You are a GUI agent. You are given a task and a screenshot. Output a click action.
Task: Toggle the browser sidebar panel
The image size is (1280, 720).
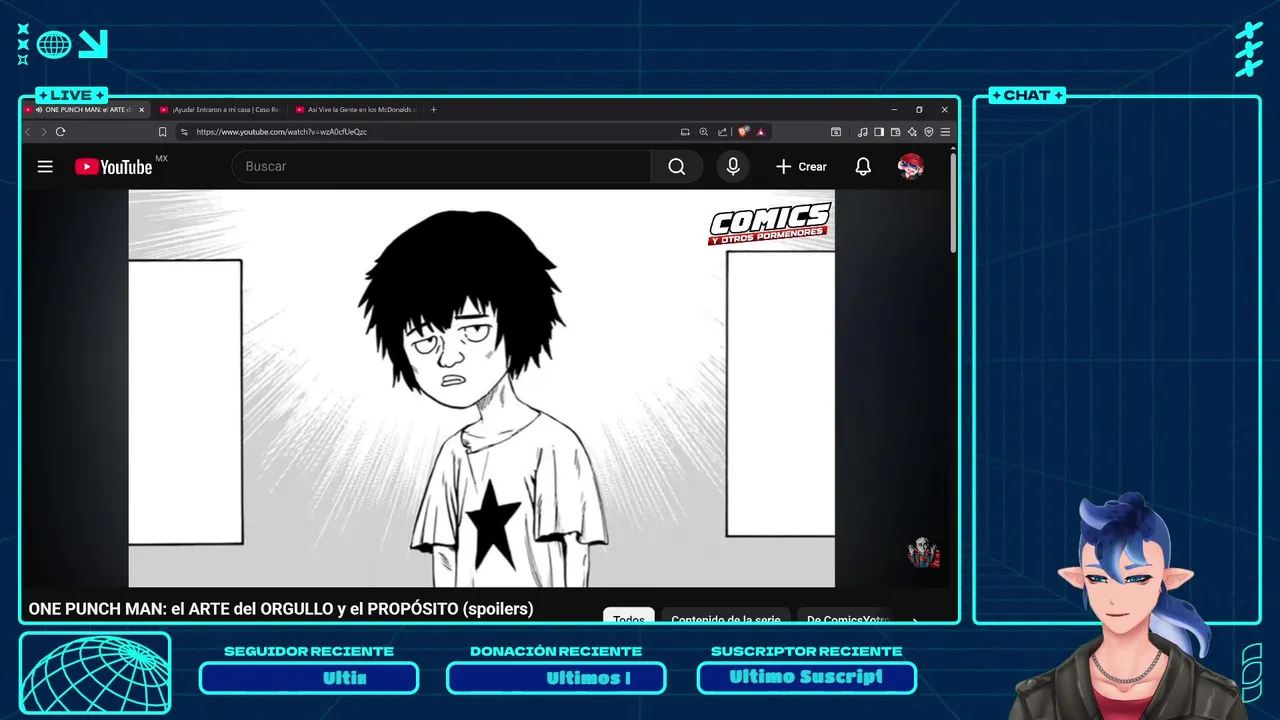tap(879, 132)
